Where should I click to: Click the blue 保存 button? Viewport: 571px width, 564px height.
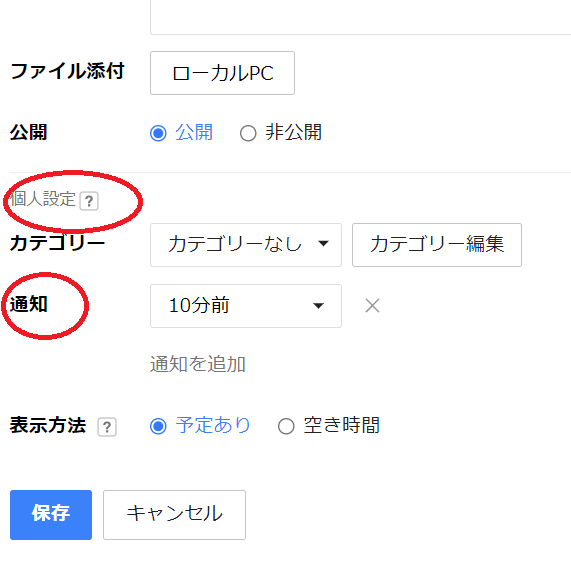(x=51, y=514)
